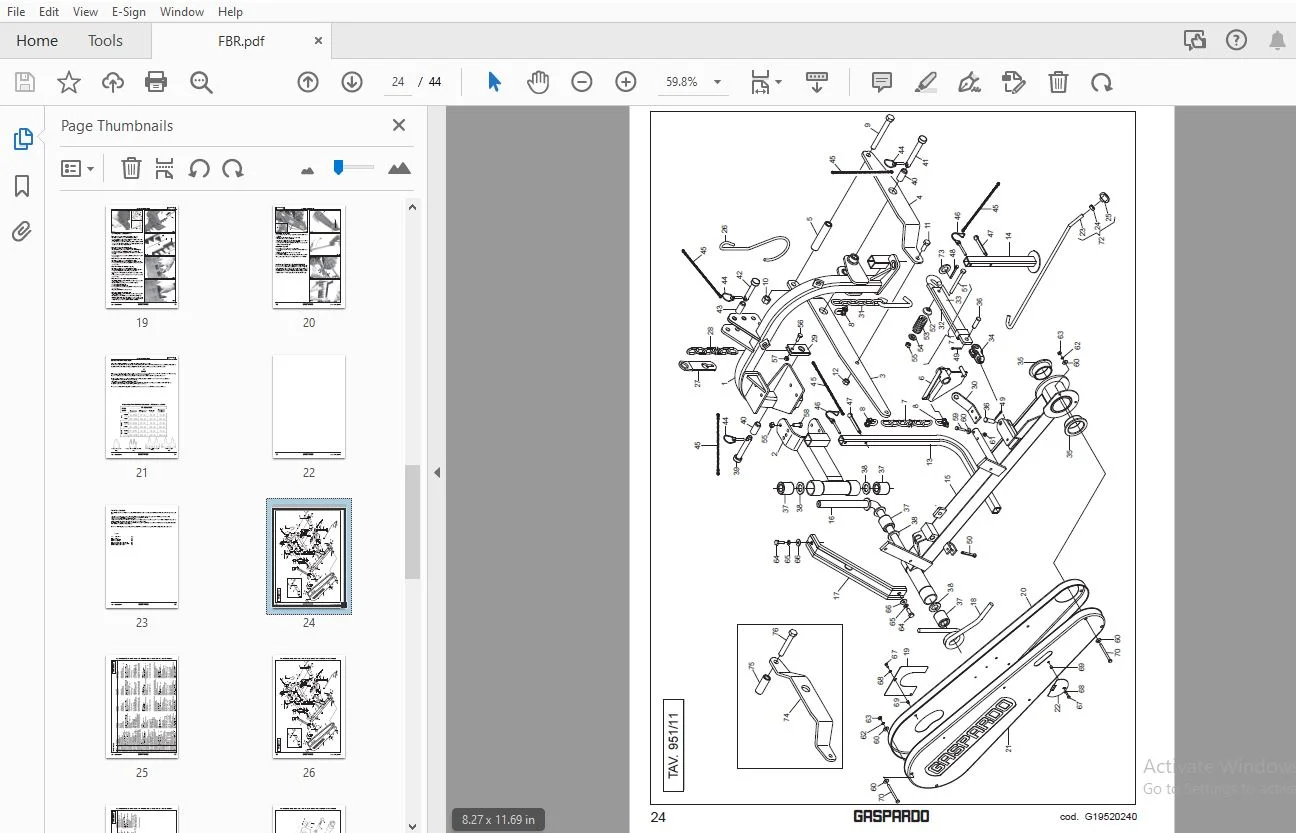
Task: Open the Bookmarks sidebar panel
Action: click(22, 186)
